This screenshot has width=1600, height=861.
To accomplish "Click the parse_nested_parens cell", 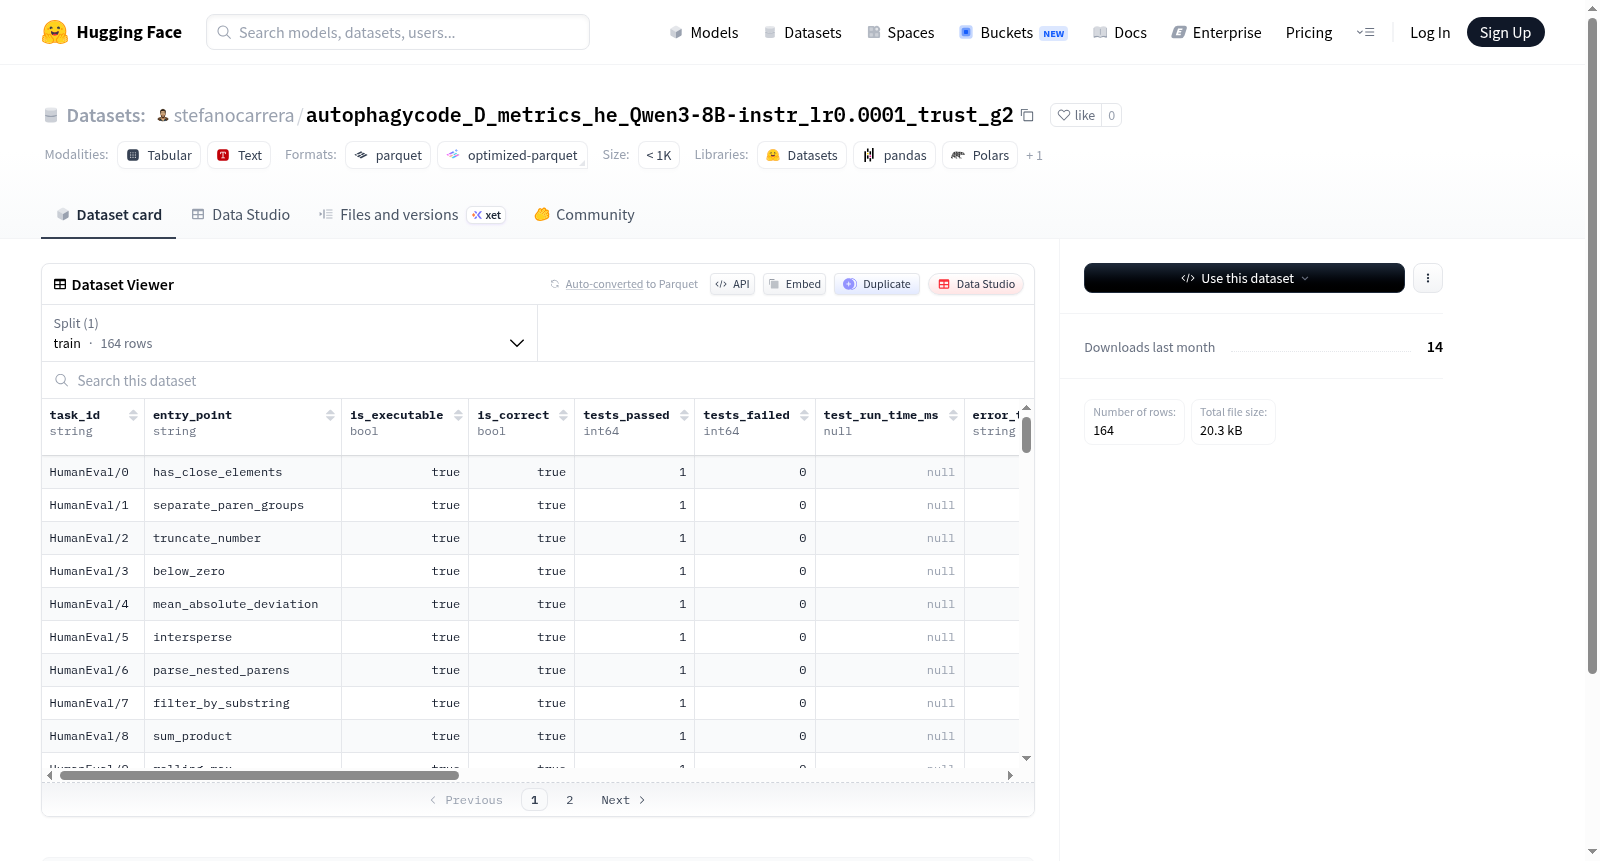I will pyautogui.click(x=243, y=670).
